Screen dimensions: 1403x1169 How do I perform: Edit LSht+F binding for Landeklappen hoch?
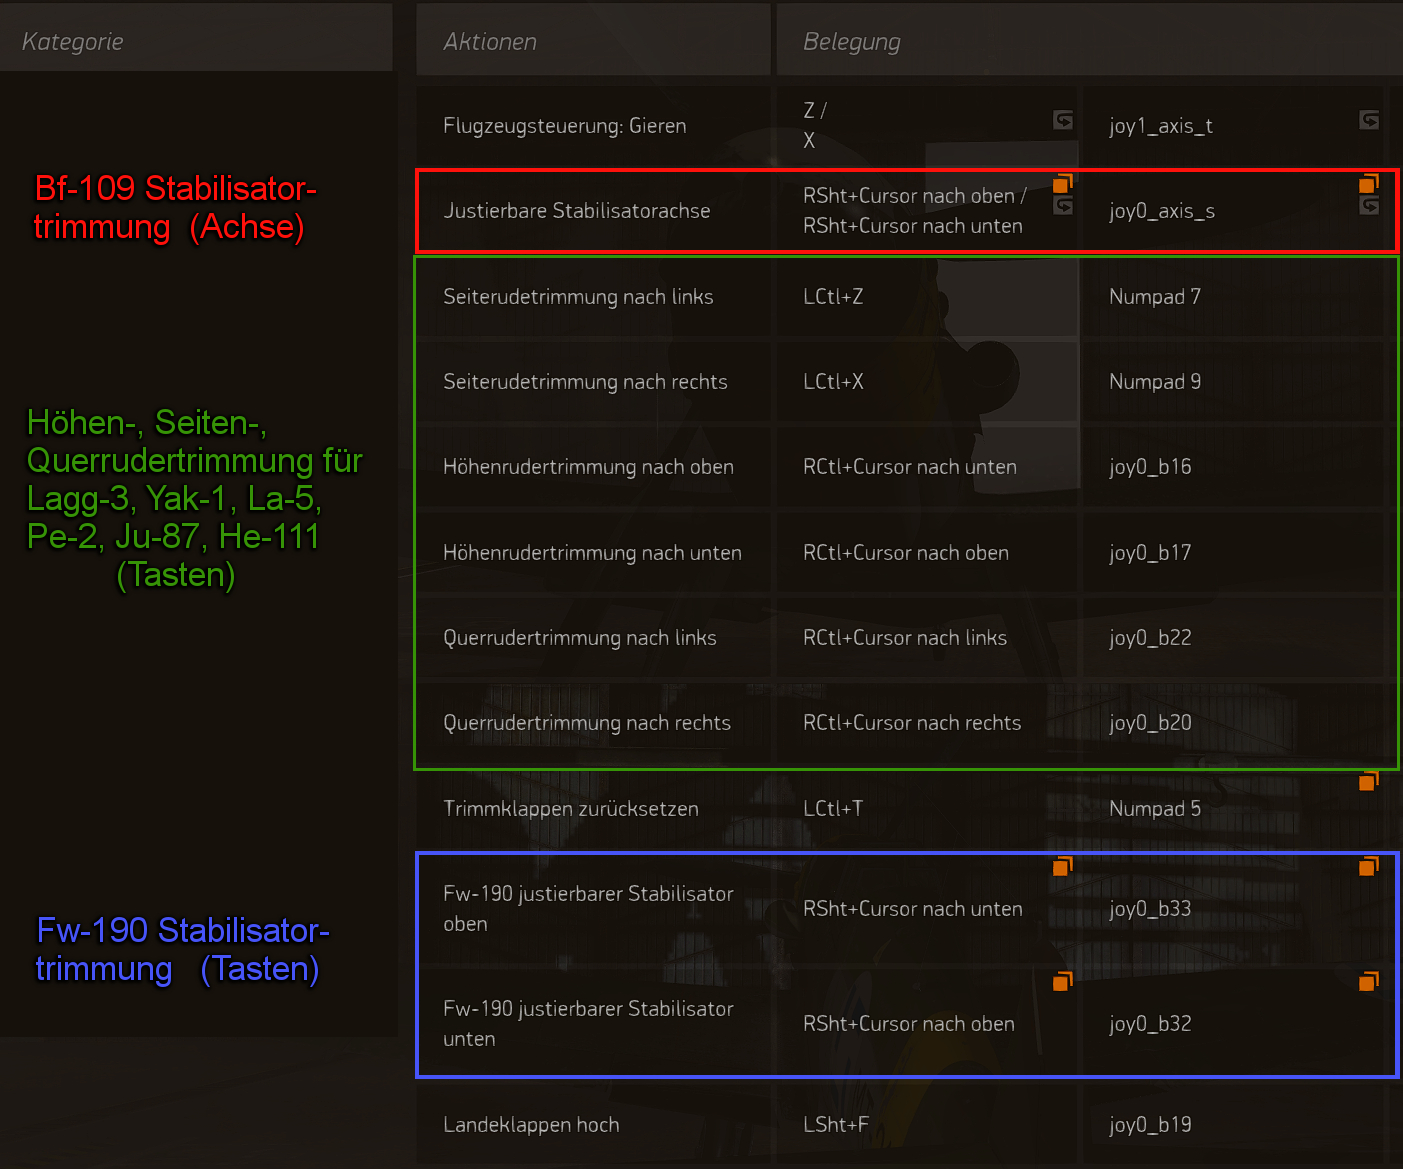pos(836,1125)
